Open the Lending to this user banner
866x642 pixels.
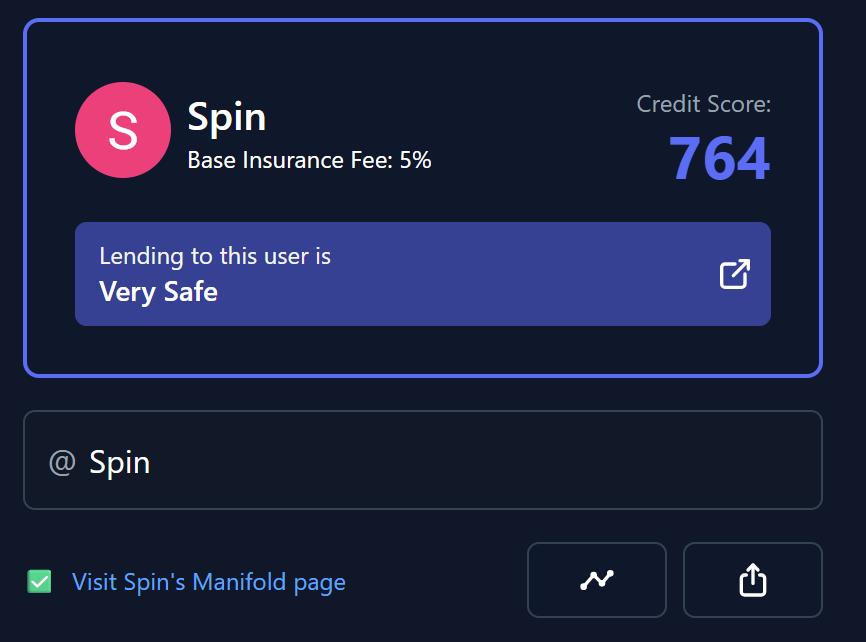[423, 274]
